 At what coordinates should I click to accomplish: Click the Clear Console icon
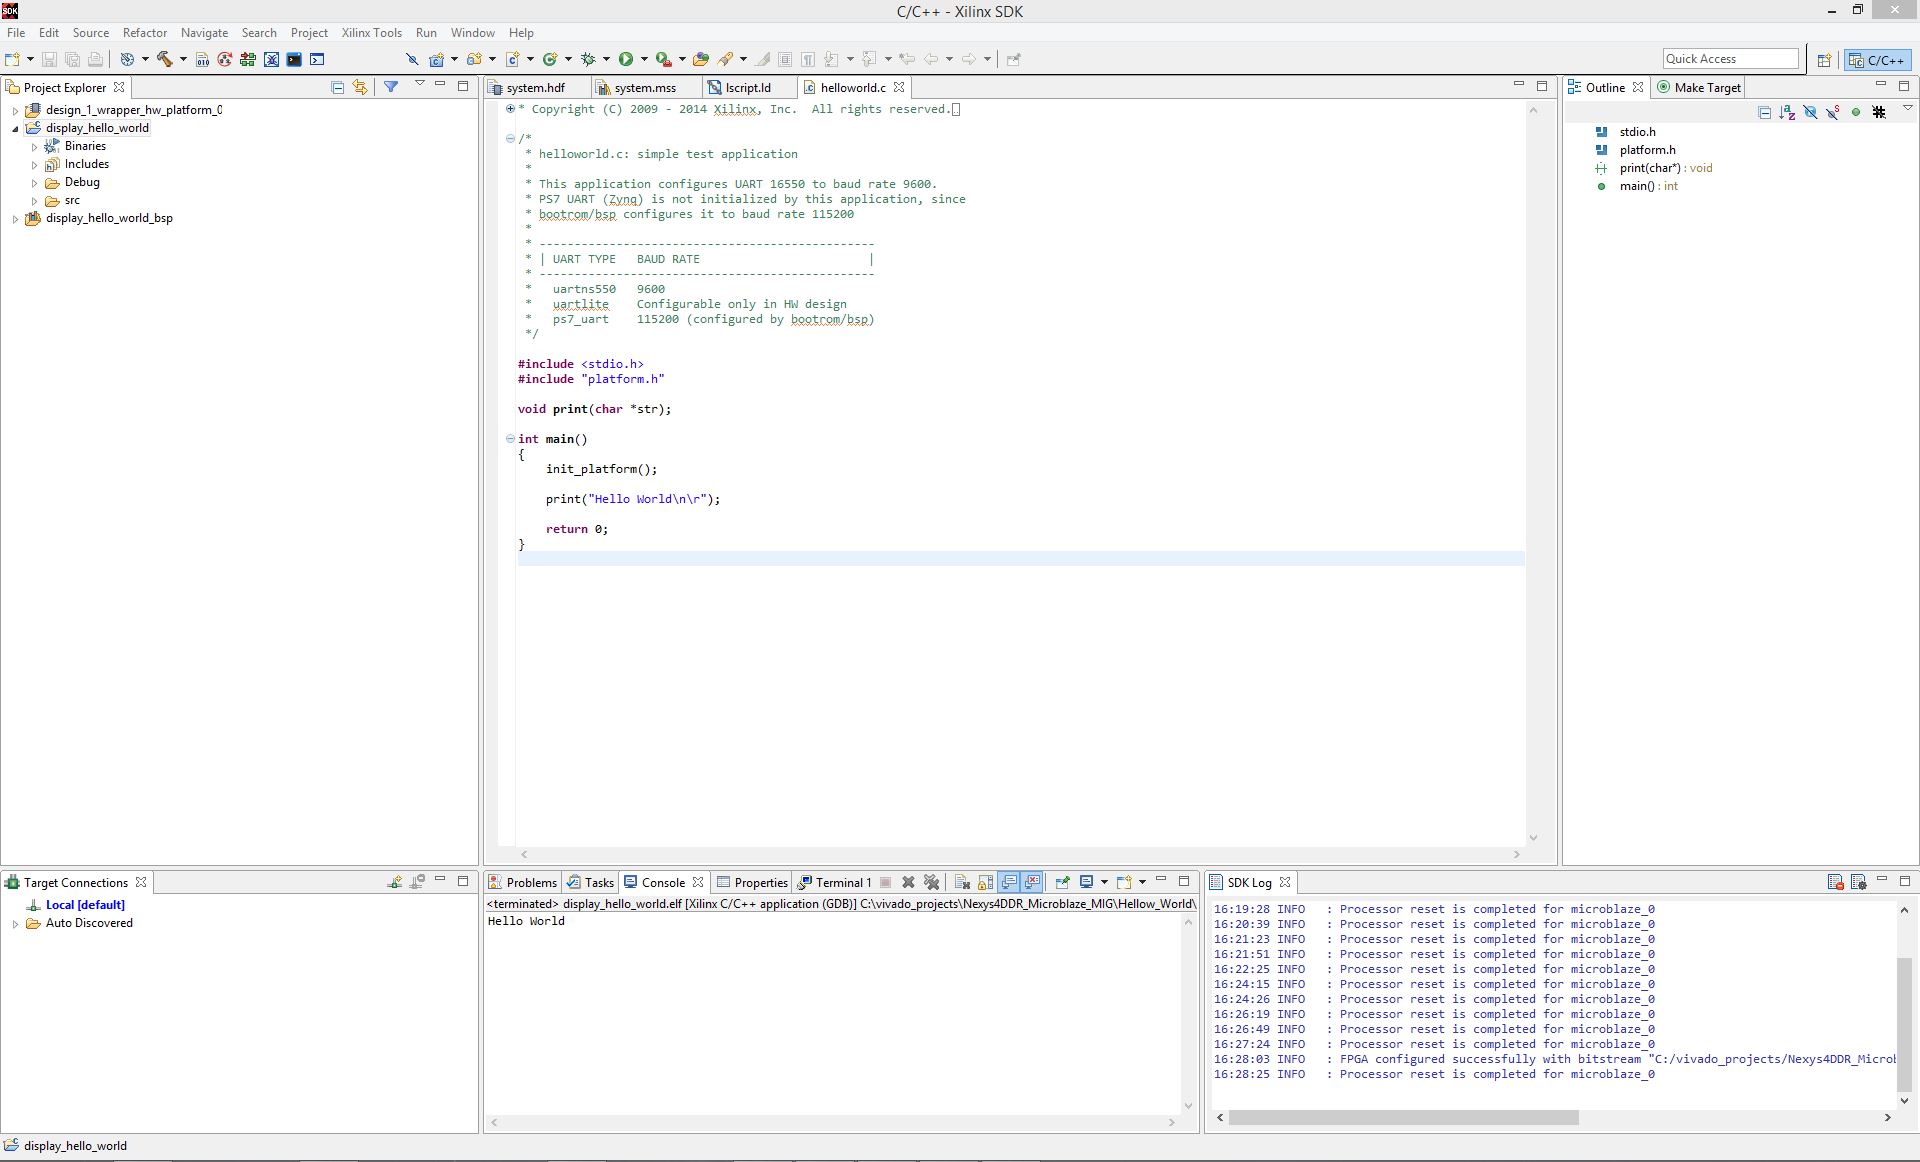tap(962, 882)
